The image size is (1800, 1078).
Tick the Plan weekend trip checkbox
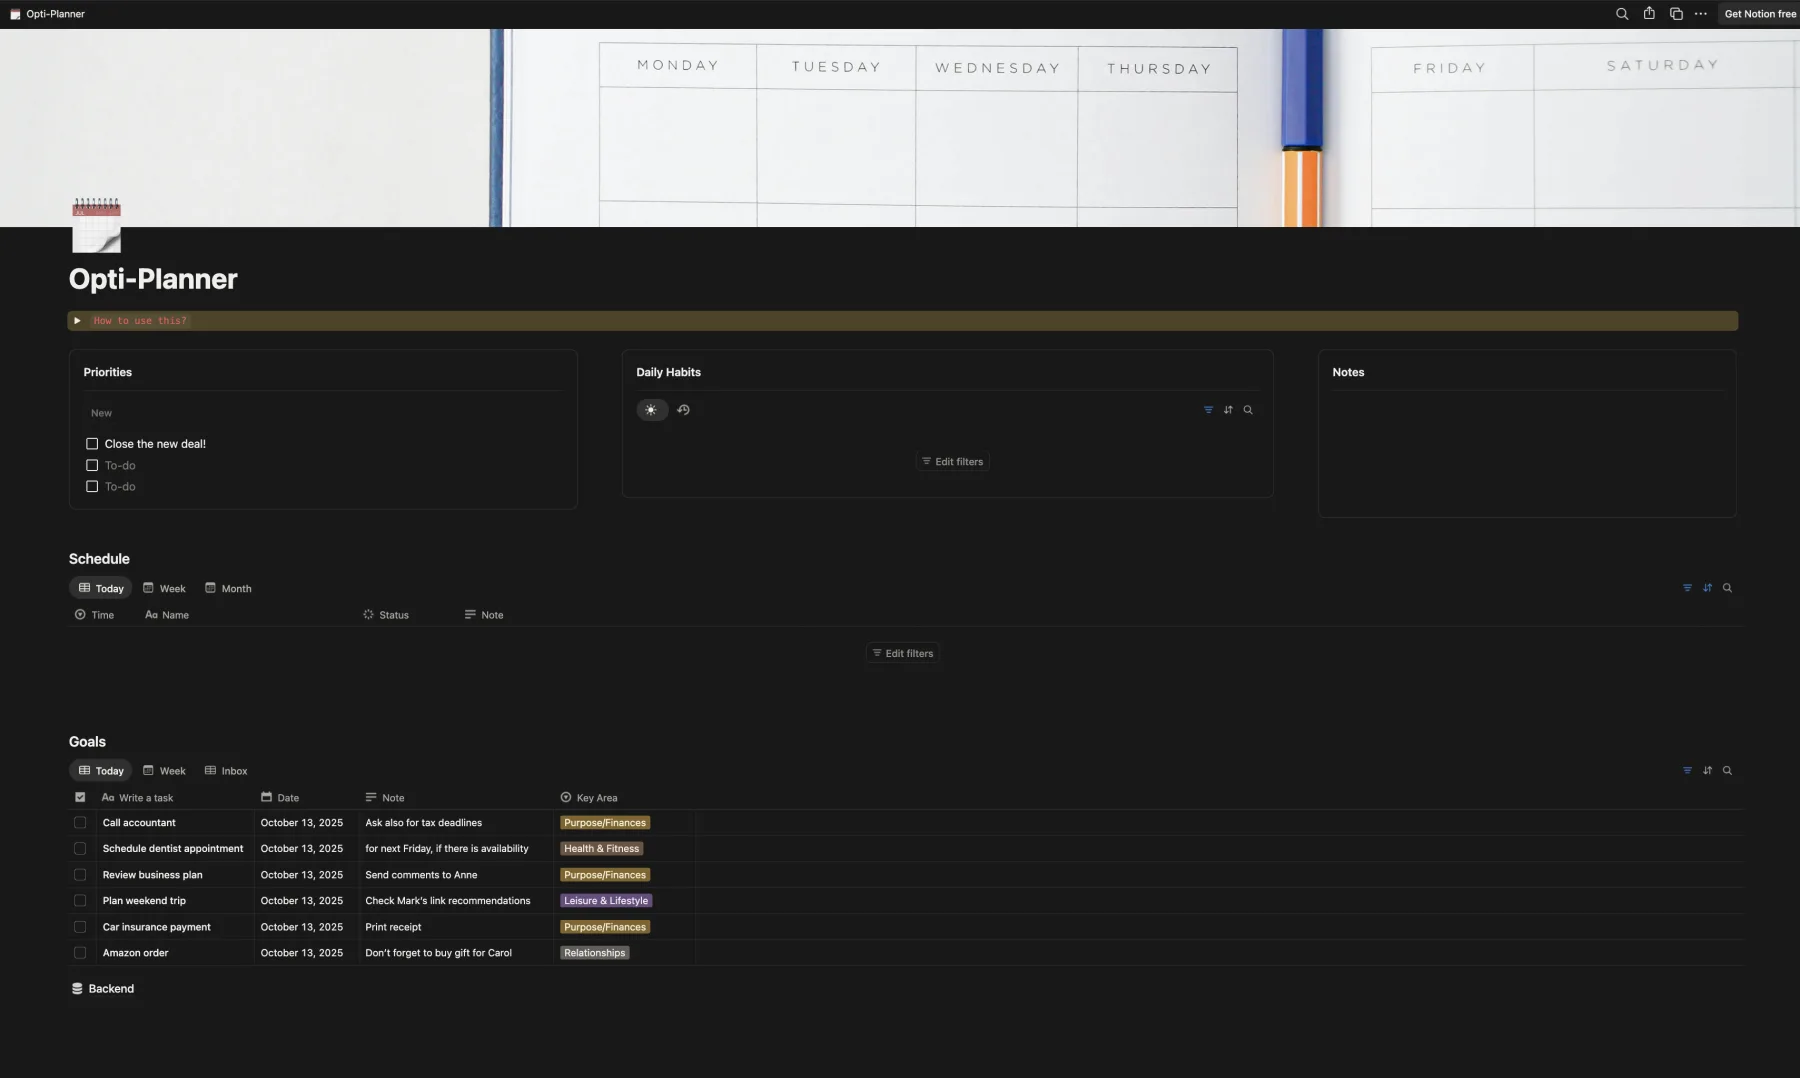(x=80, y=901)
